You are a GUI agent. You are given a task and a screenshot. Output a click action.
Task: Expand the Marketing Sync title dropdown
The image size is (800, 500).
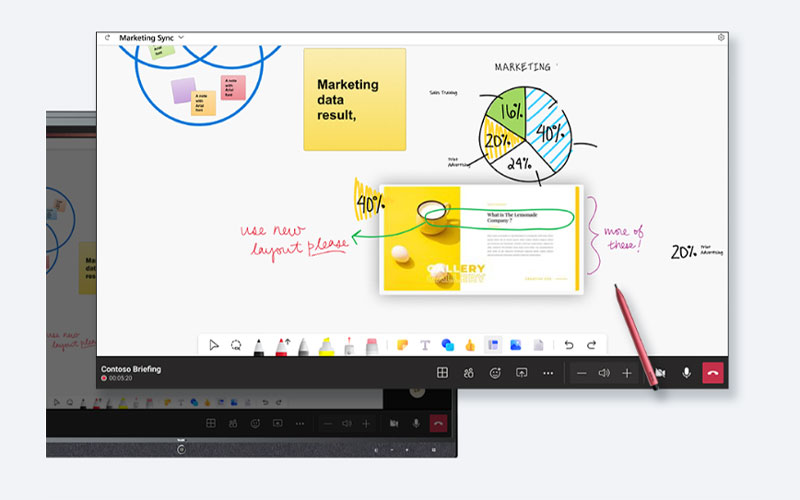point(181,38)
